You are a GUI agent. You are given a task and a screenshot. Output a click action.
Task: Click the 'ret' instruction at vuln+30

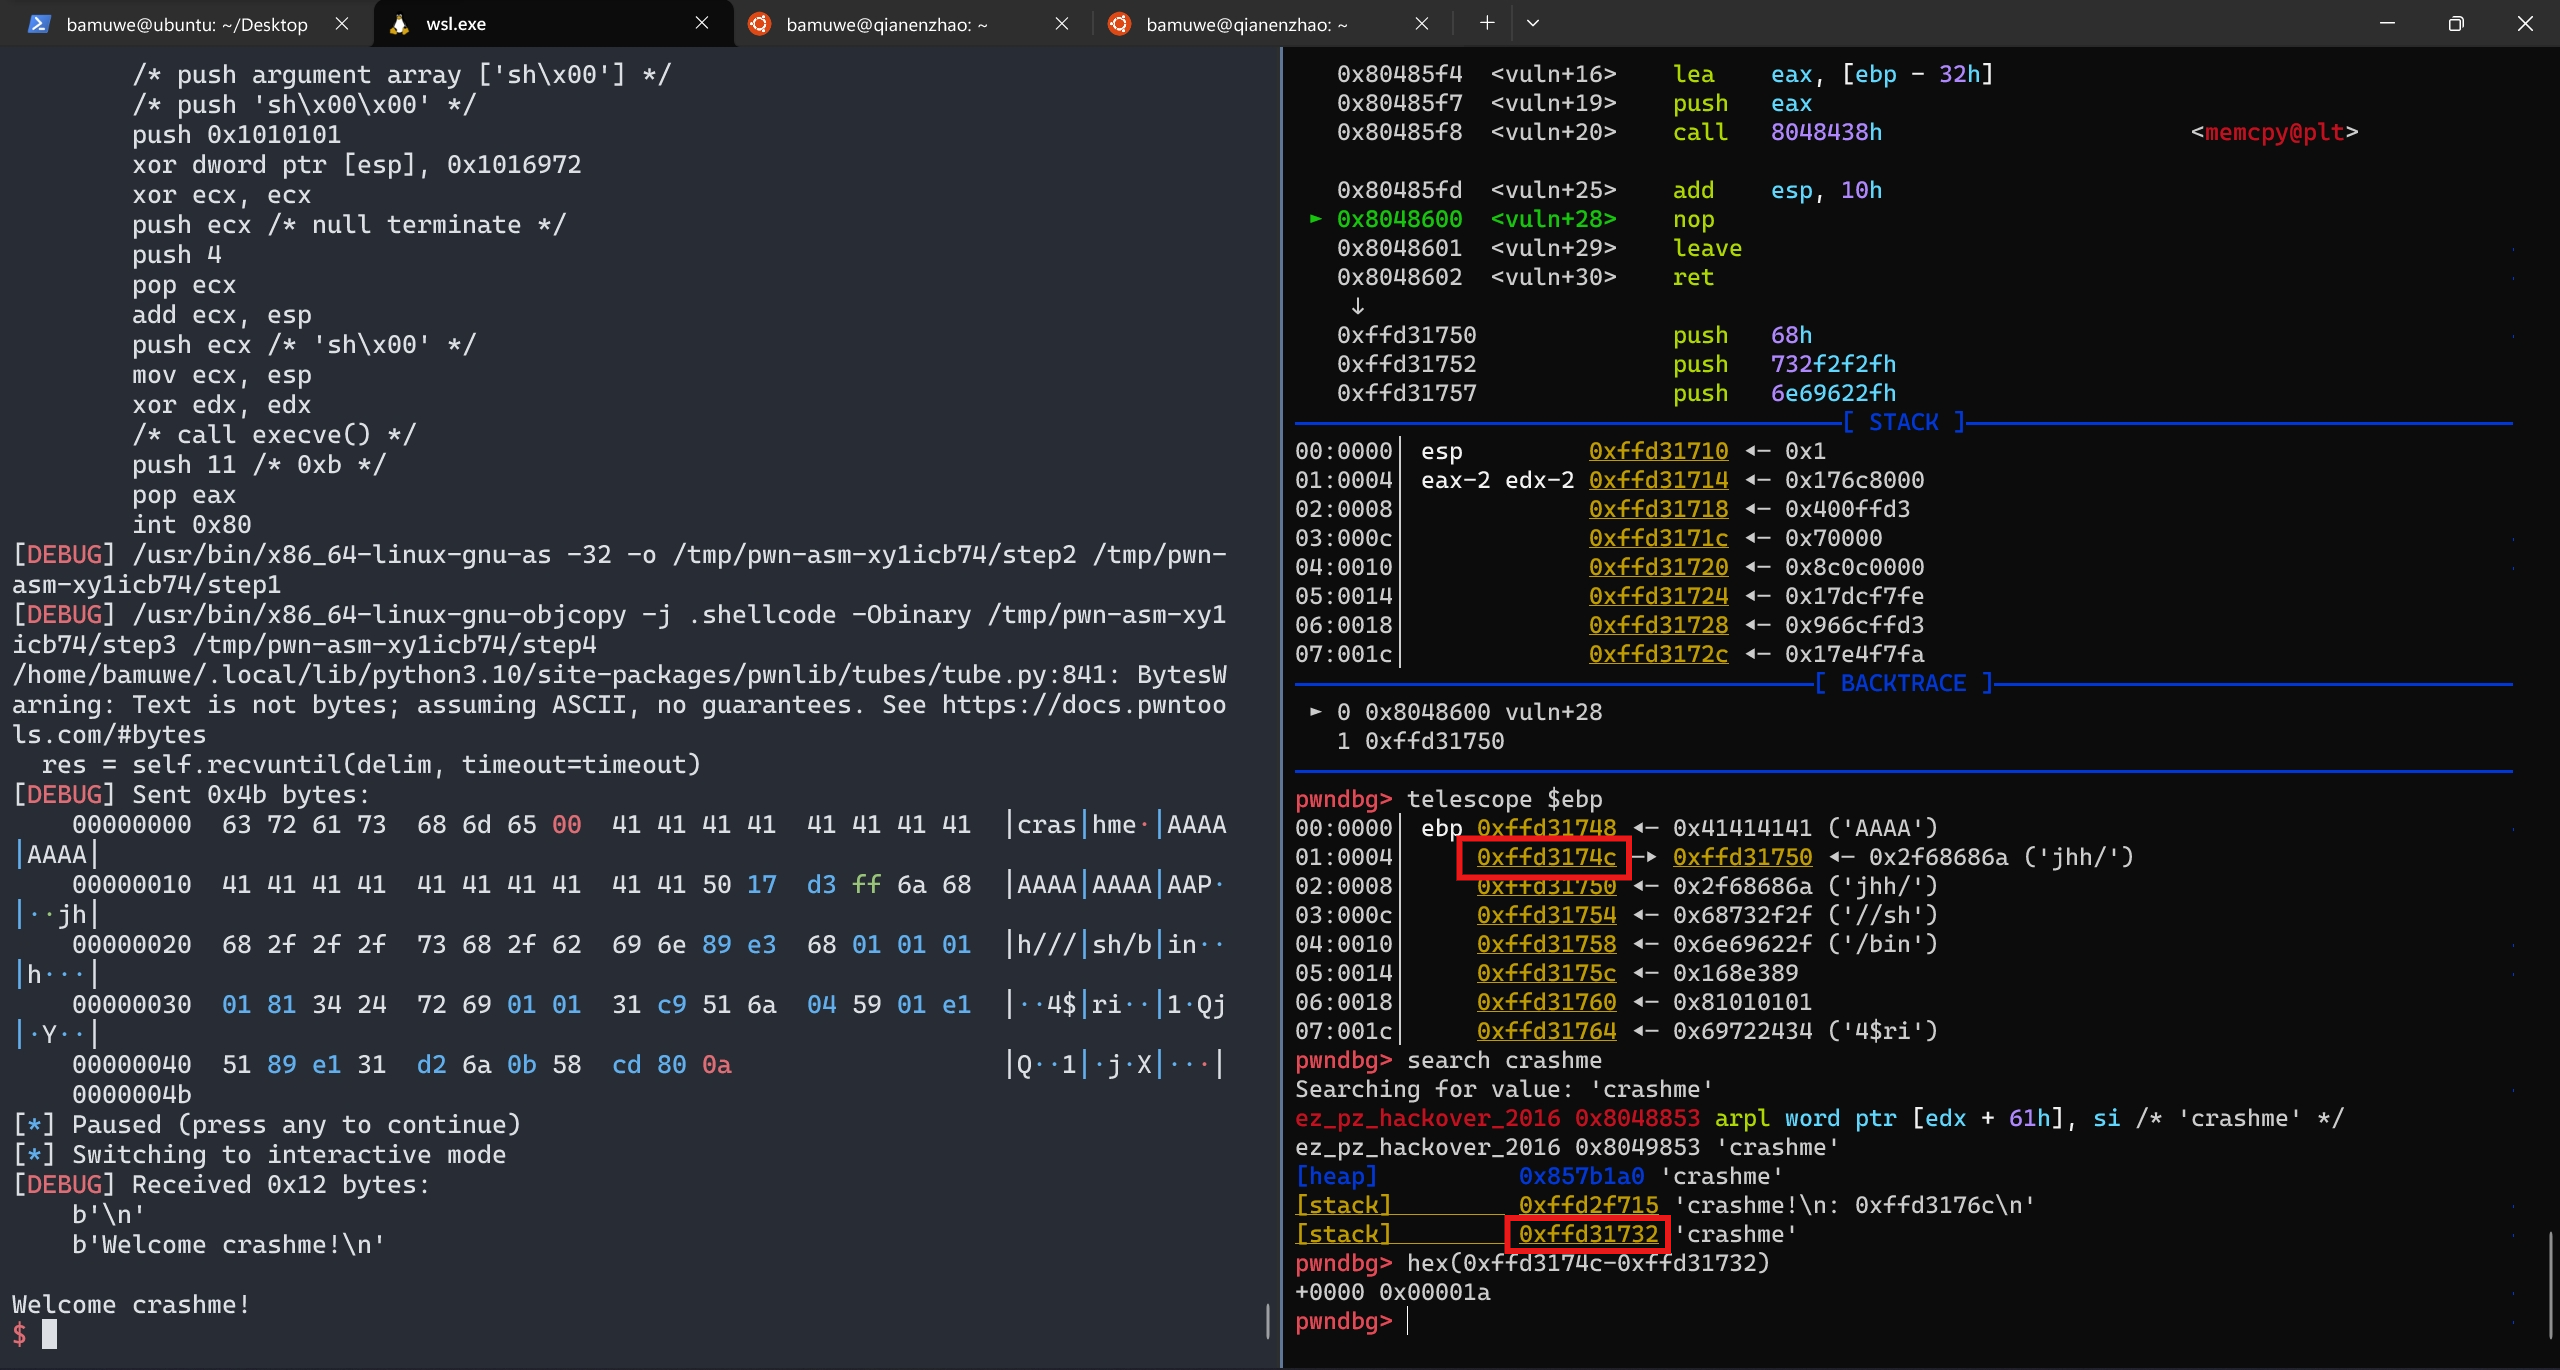click(x=1693, y=277)
